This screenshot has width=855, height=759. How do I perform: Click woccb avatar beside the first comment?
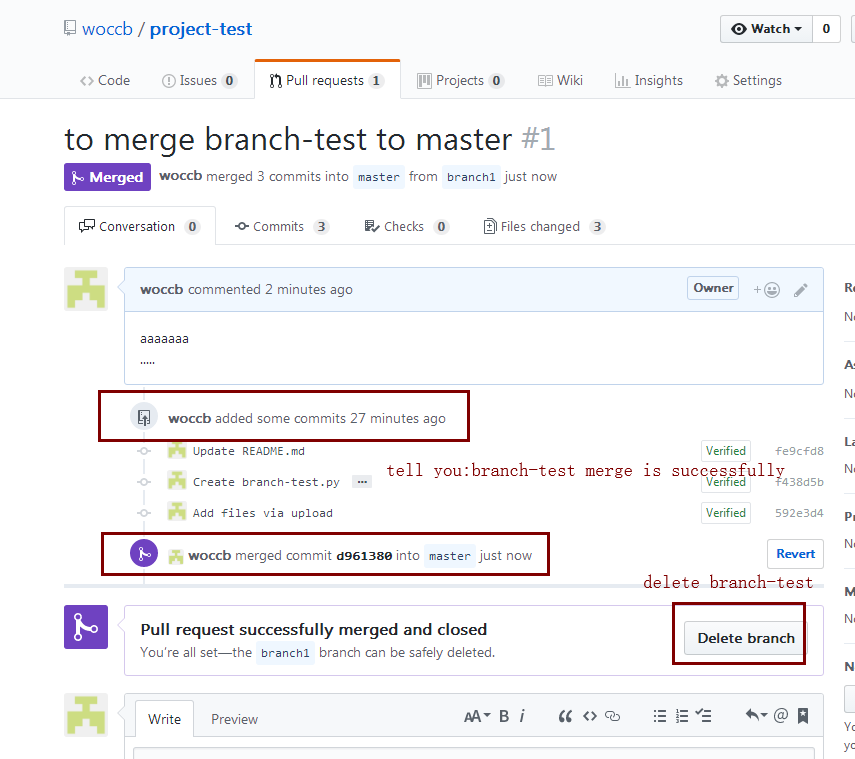pos(86,289)
